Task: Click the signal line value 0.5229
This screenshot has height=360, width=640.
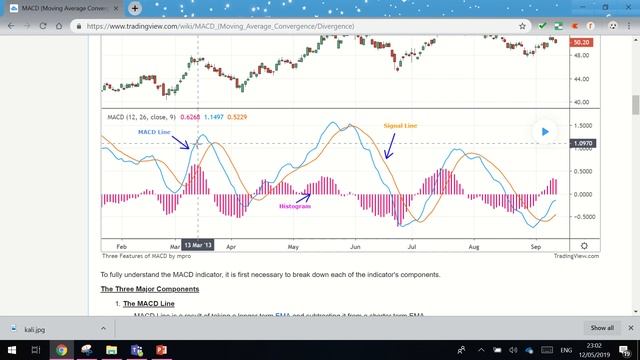Action: click(237, 117)
